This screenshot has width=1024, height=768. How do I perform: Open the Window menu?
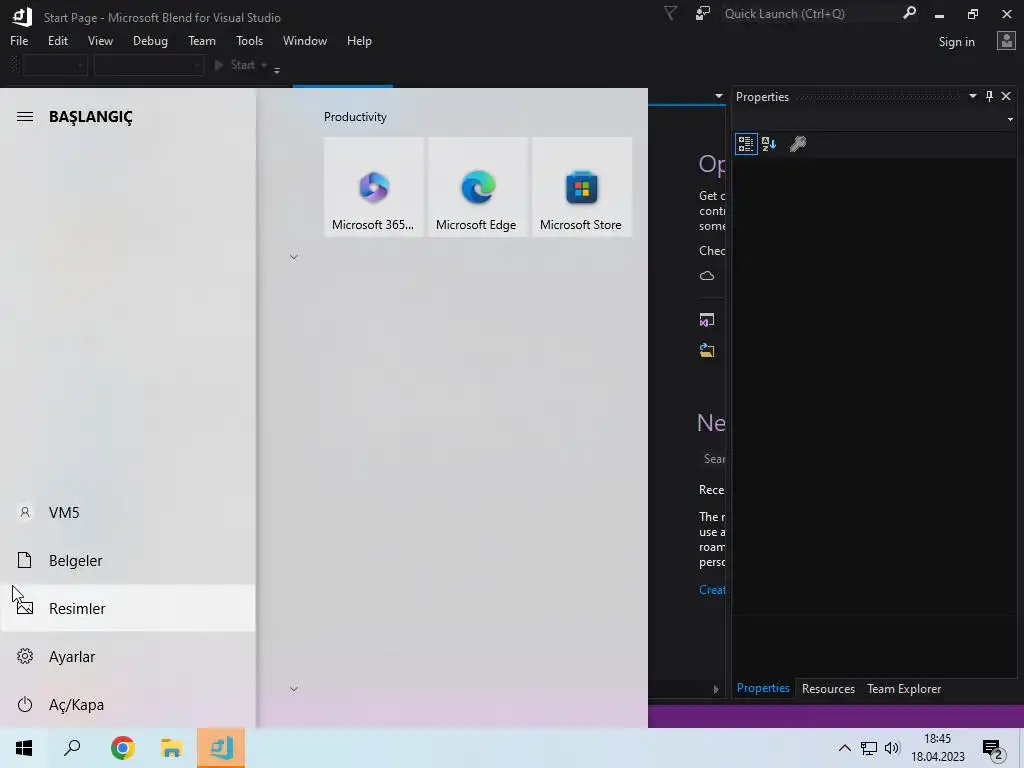tap(304, 40)
